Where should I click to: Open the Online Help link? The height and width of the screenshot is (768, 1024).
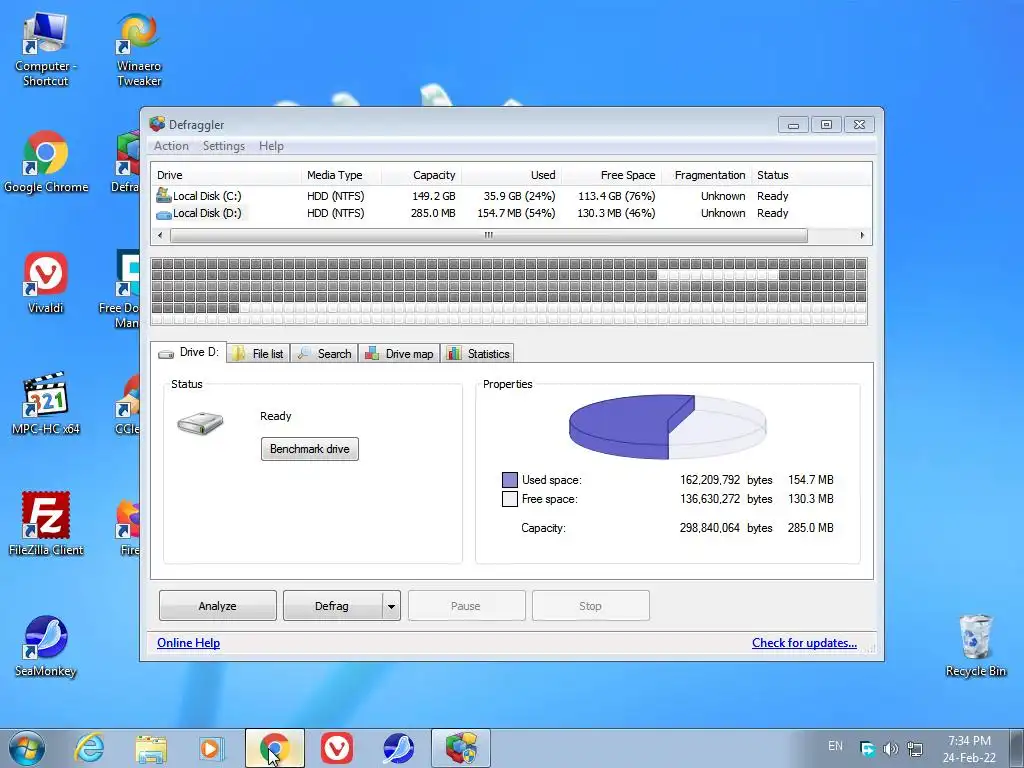click(x=188, y=643)
